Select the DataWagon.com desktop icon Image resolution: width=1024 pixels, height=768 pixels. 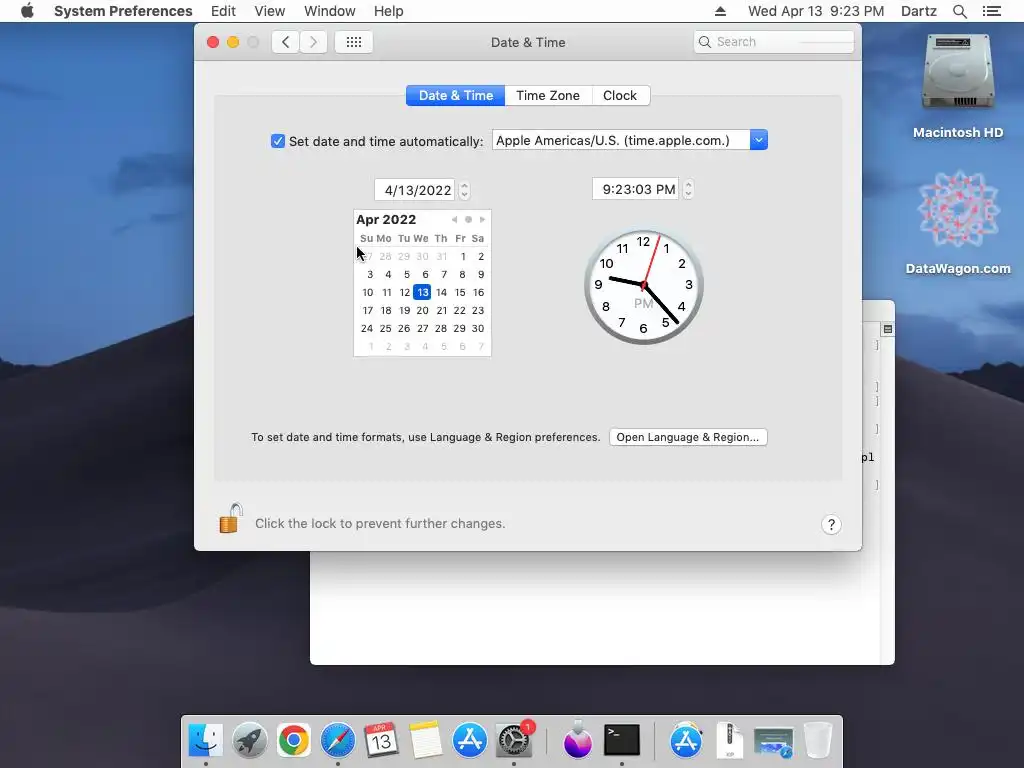(957, 210)
